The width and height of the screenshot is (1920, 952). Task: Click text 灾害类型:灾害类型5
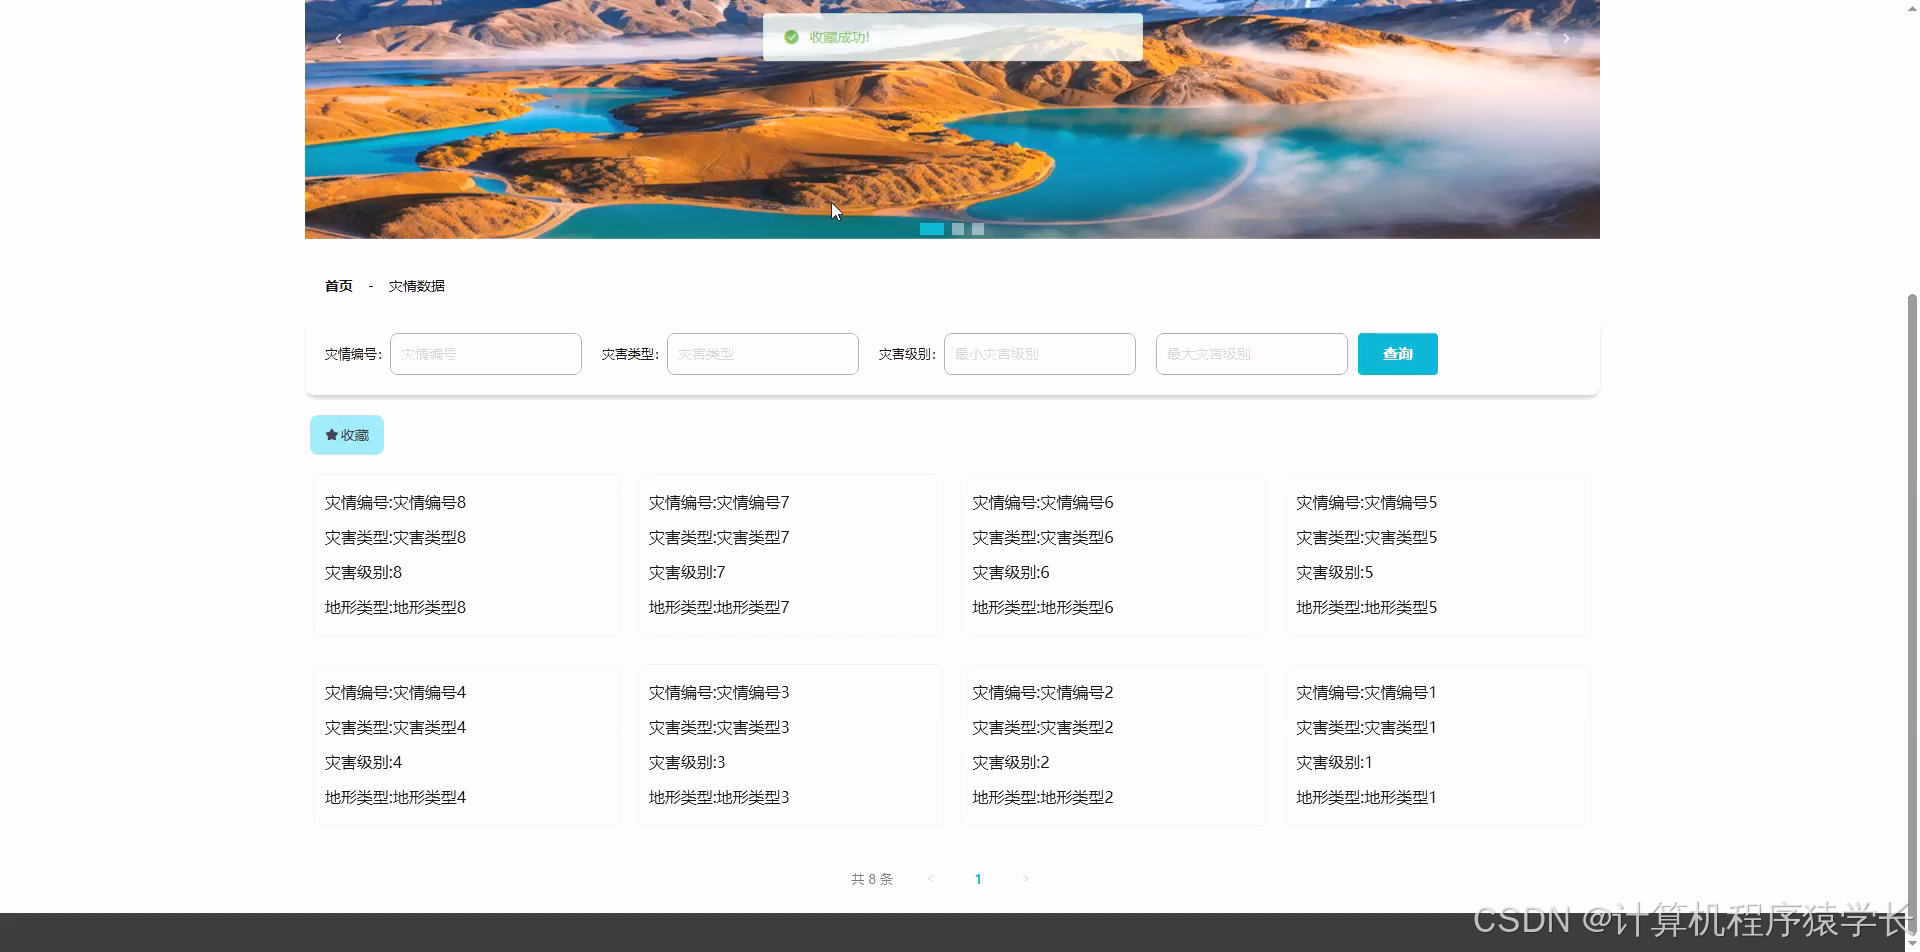(1366, 538)
